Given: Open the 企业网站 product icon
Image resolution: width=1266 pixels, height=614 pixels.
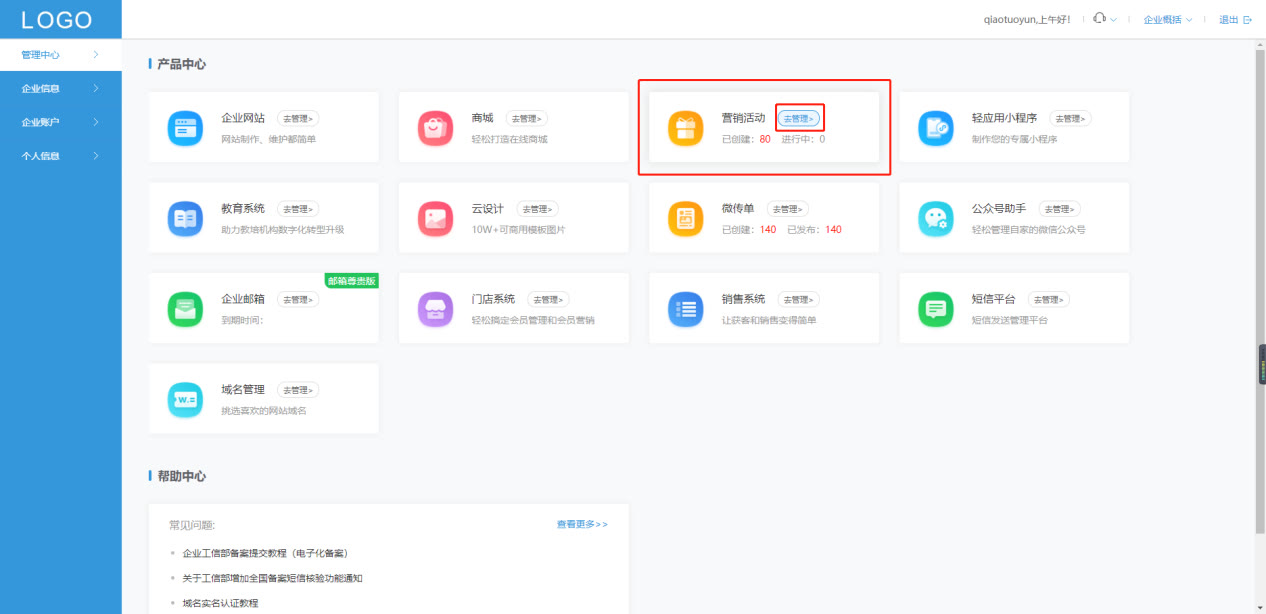Looking at the screenshot, I should tap(185, 128).
